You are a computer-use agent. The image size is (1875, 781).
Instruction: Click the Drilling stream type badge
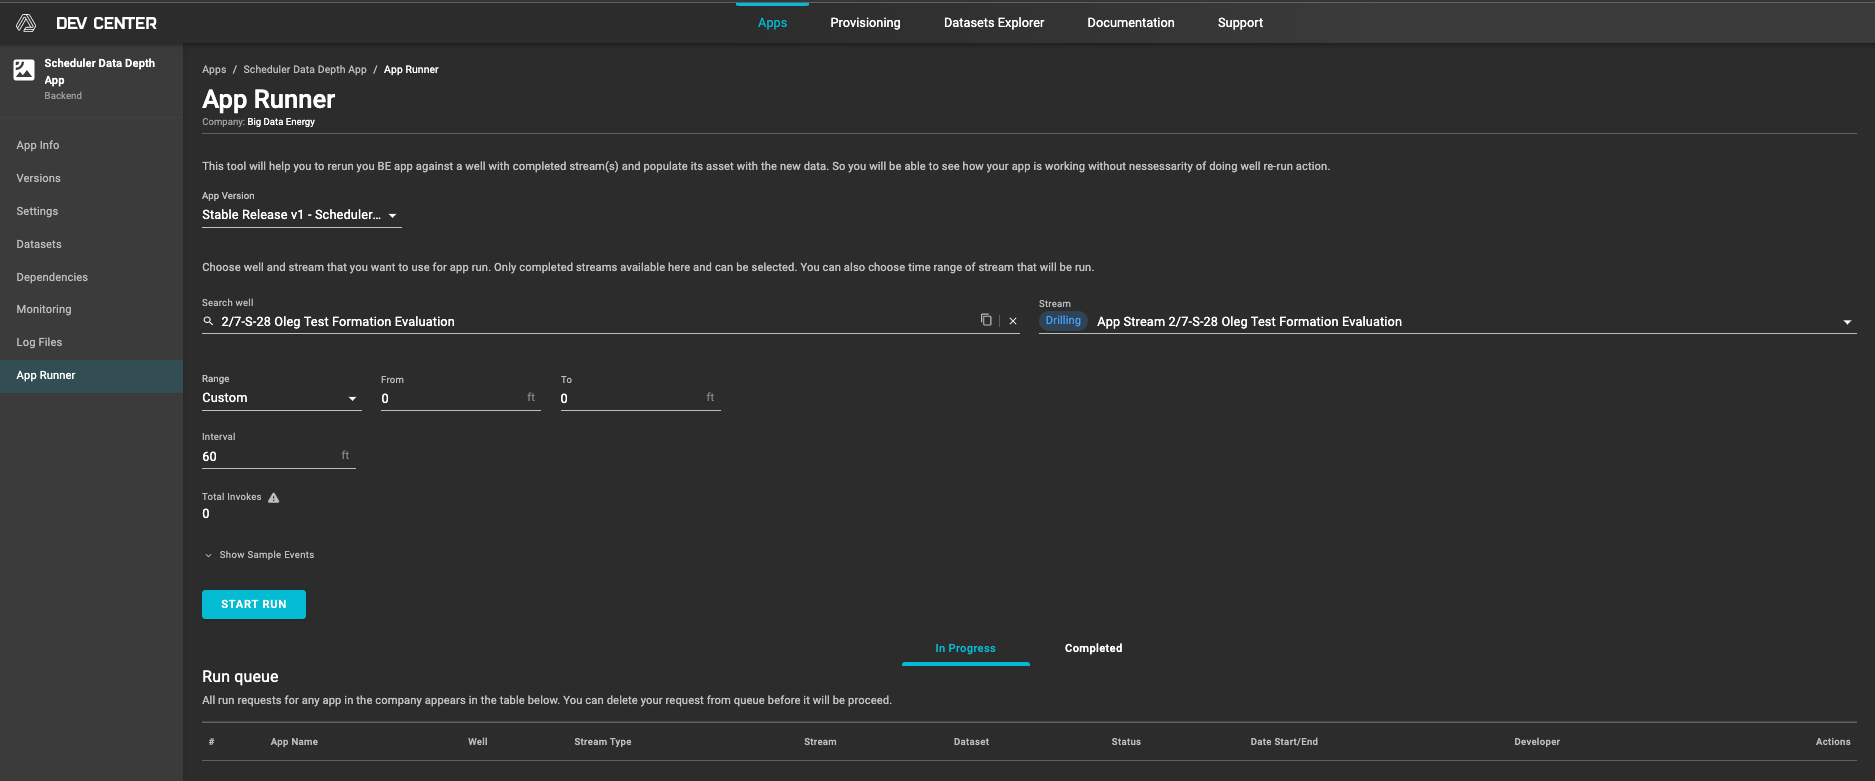(1063, 321)
